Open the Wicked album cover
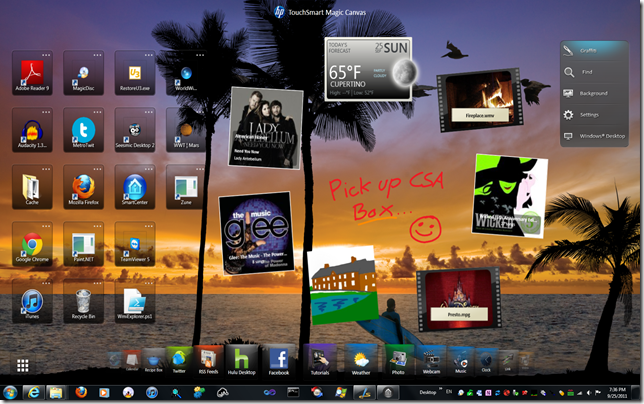The height and width of the screenshot is (404, 644). coord(509,196)
